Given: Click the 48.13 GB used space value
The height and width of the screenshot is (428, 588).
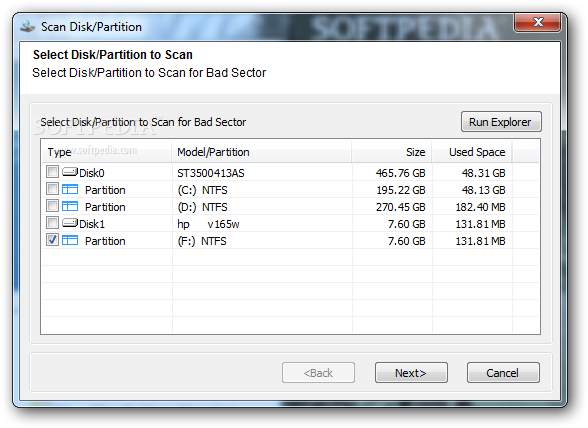Looking at the screenshot, I should point(483,190).
